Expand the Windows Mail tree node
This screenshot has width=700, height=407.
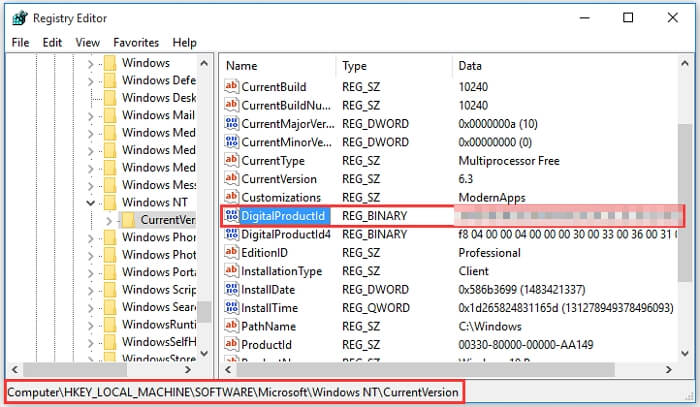[91, 115]
